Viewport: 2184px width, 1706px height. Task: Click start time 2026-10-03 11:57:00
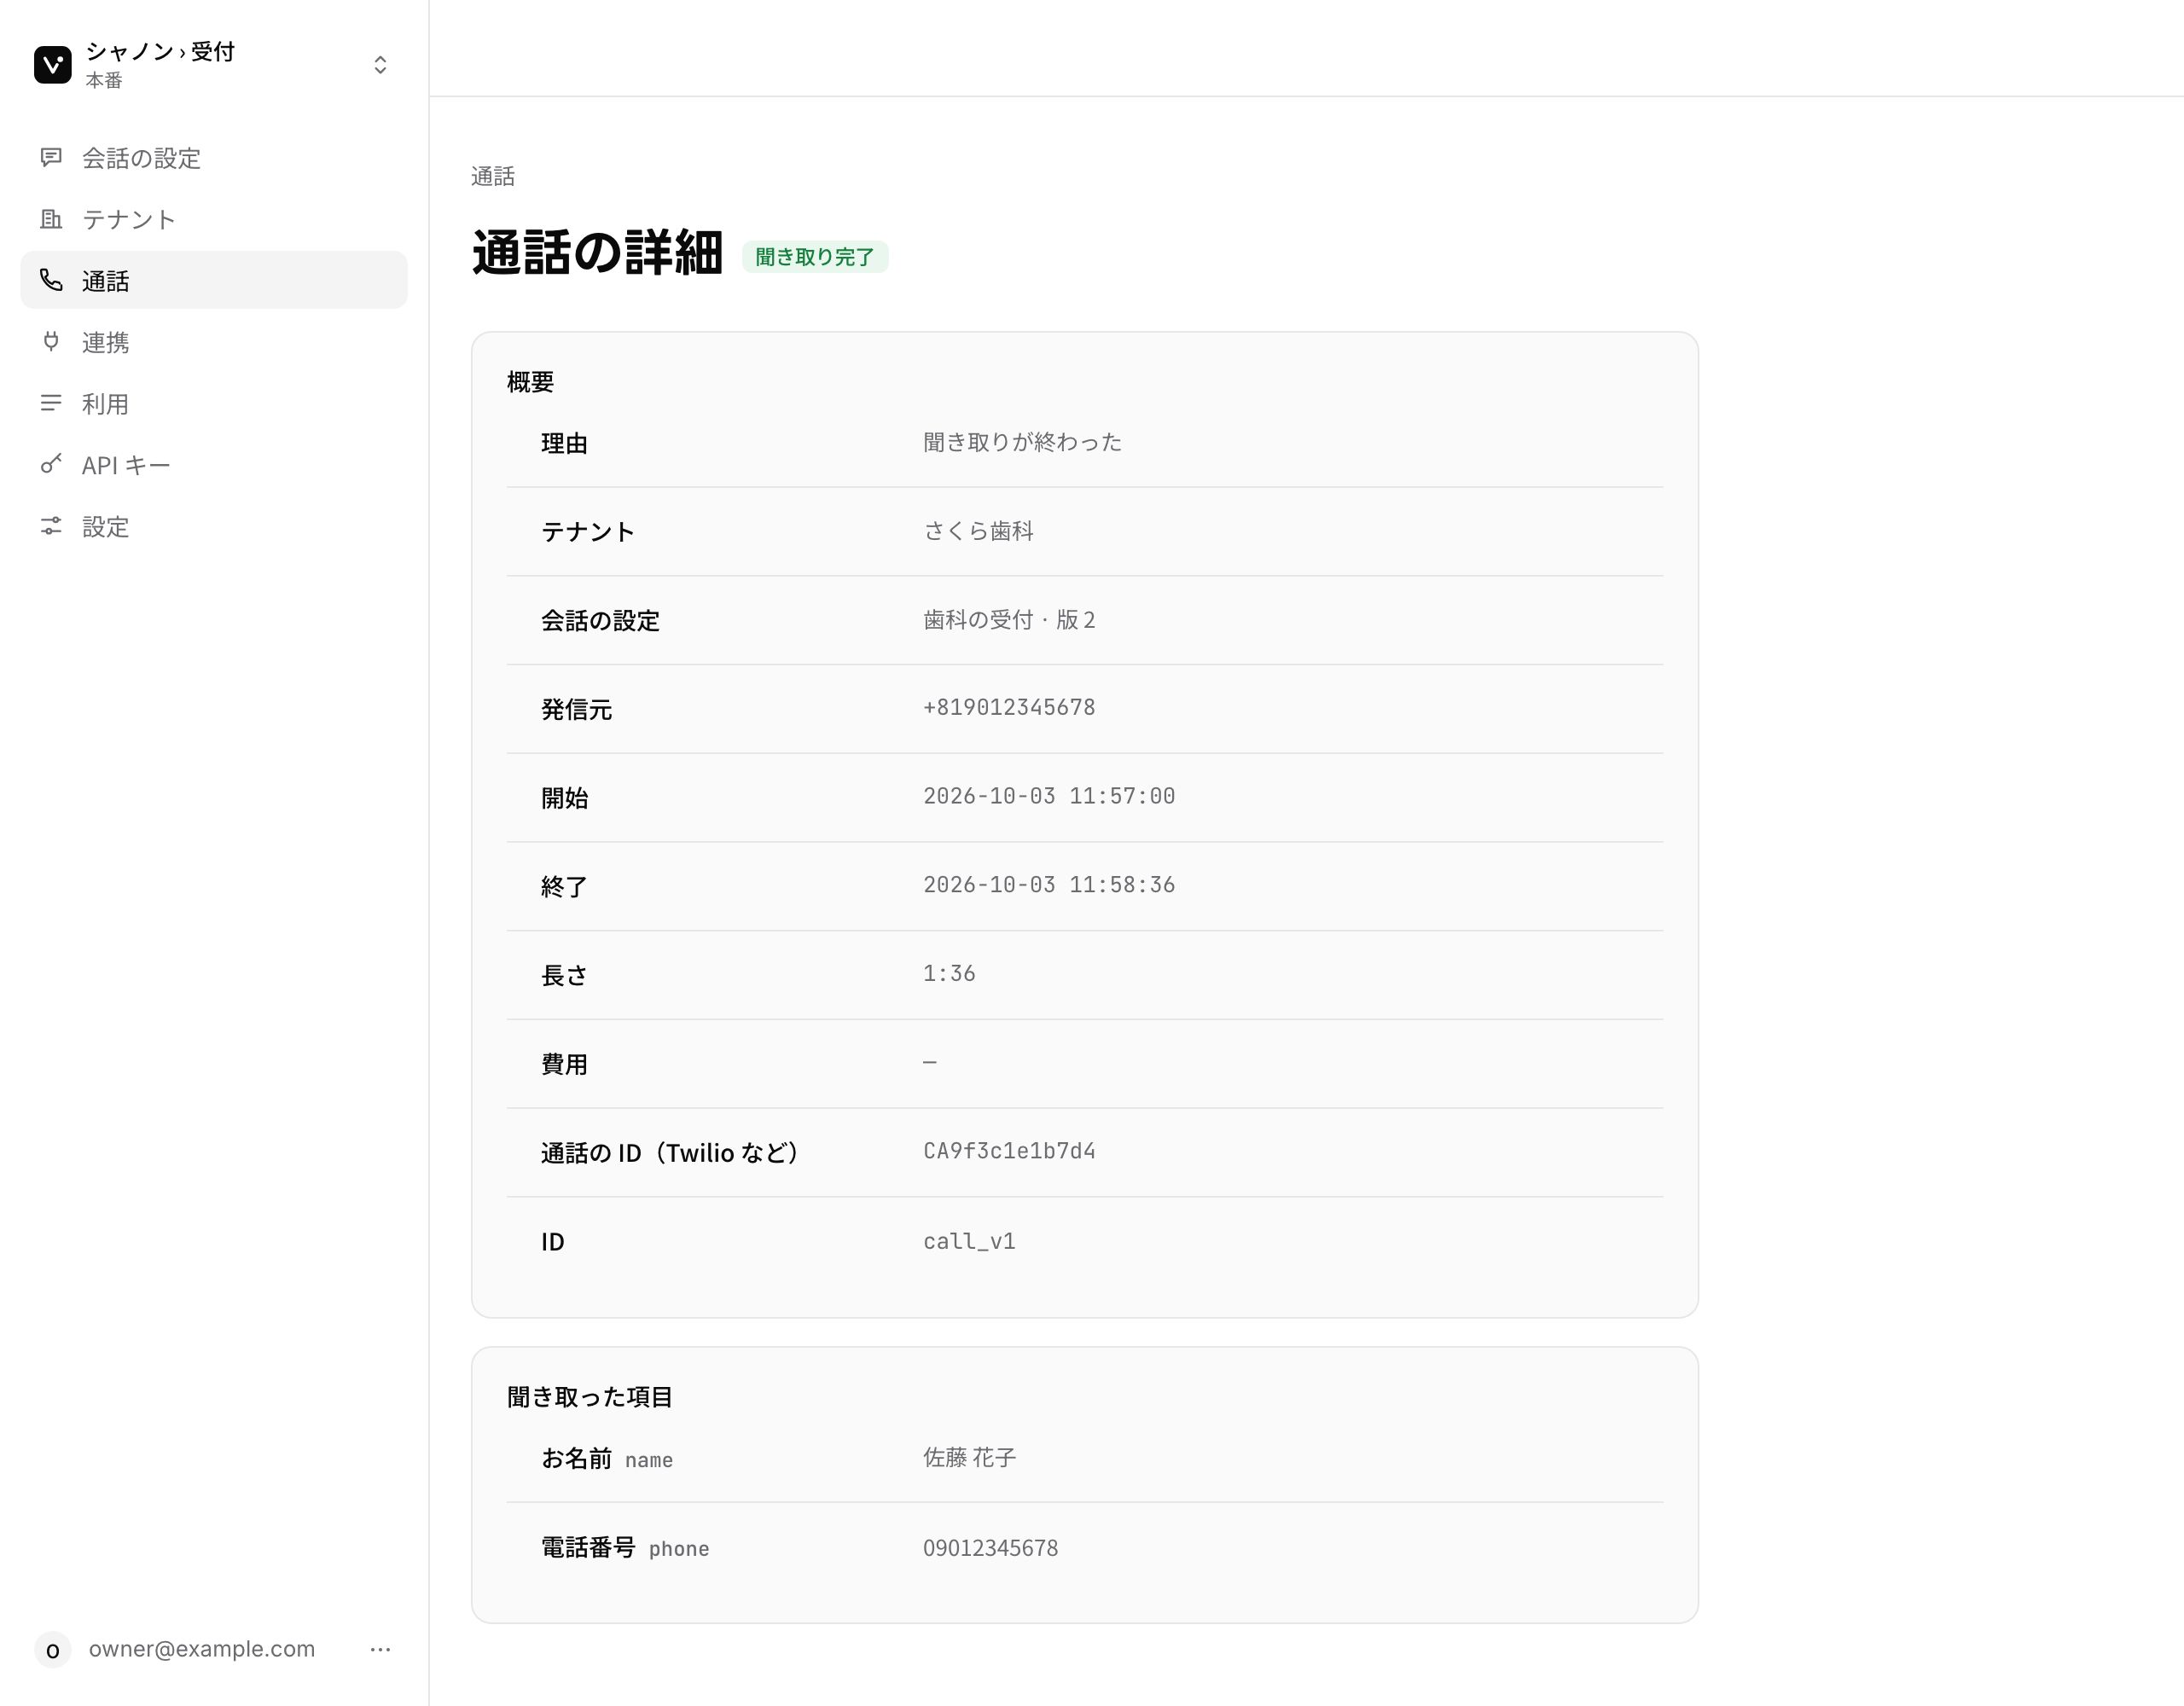pyautogui.click(x=1049, y=797)
